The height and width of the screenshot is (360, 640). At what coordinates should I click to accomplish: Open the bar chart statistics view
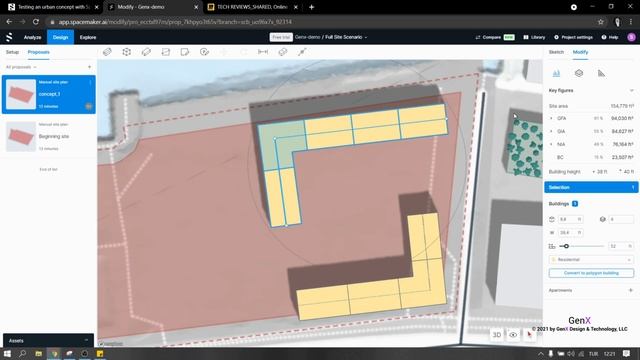(x=556, y=73)
